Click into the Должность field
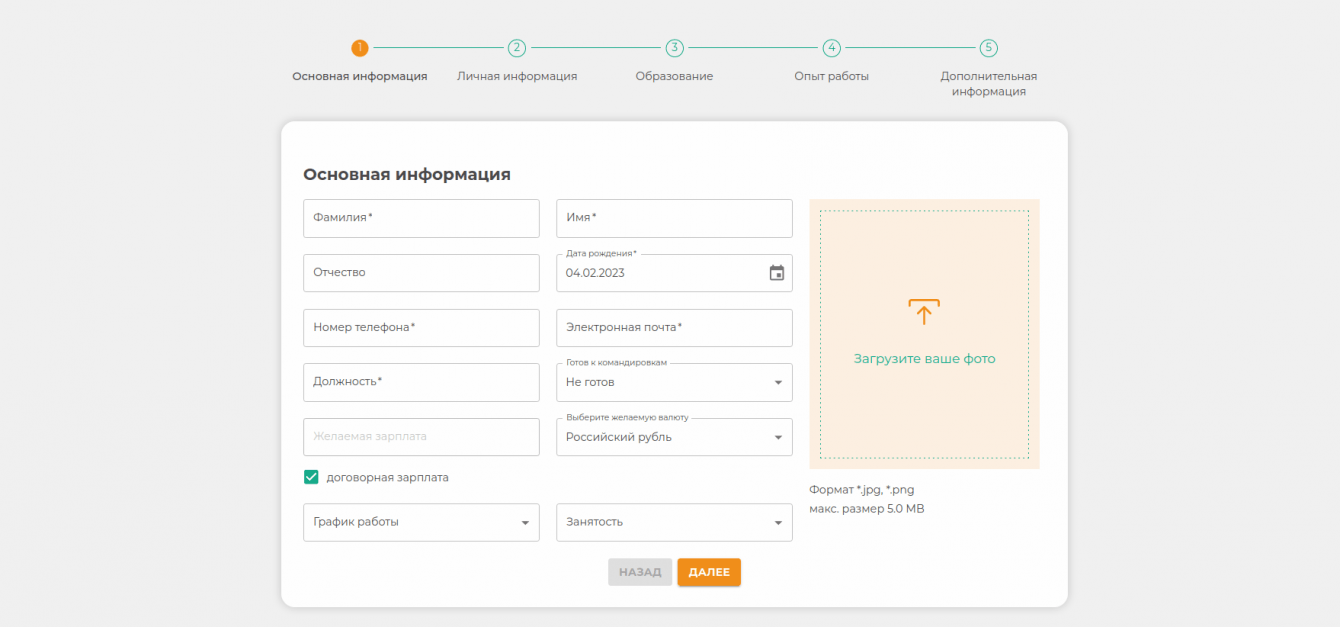 click(421, 382)
